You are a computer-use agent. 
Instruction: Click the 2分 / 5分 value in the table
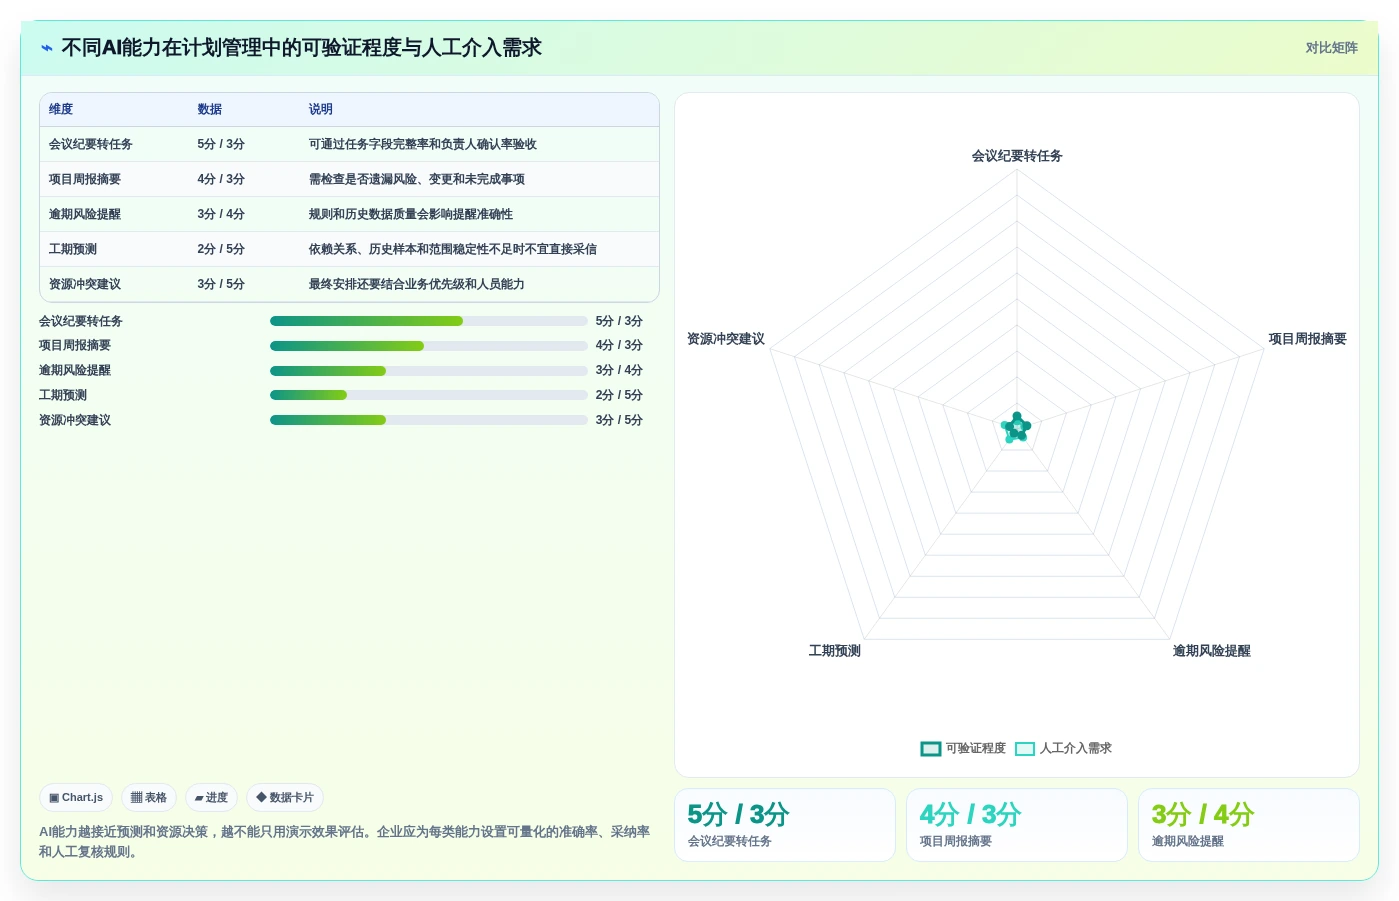[221, 249]
